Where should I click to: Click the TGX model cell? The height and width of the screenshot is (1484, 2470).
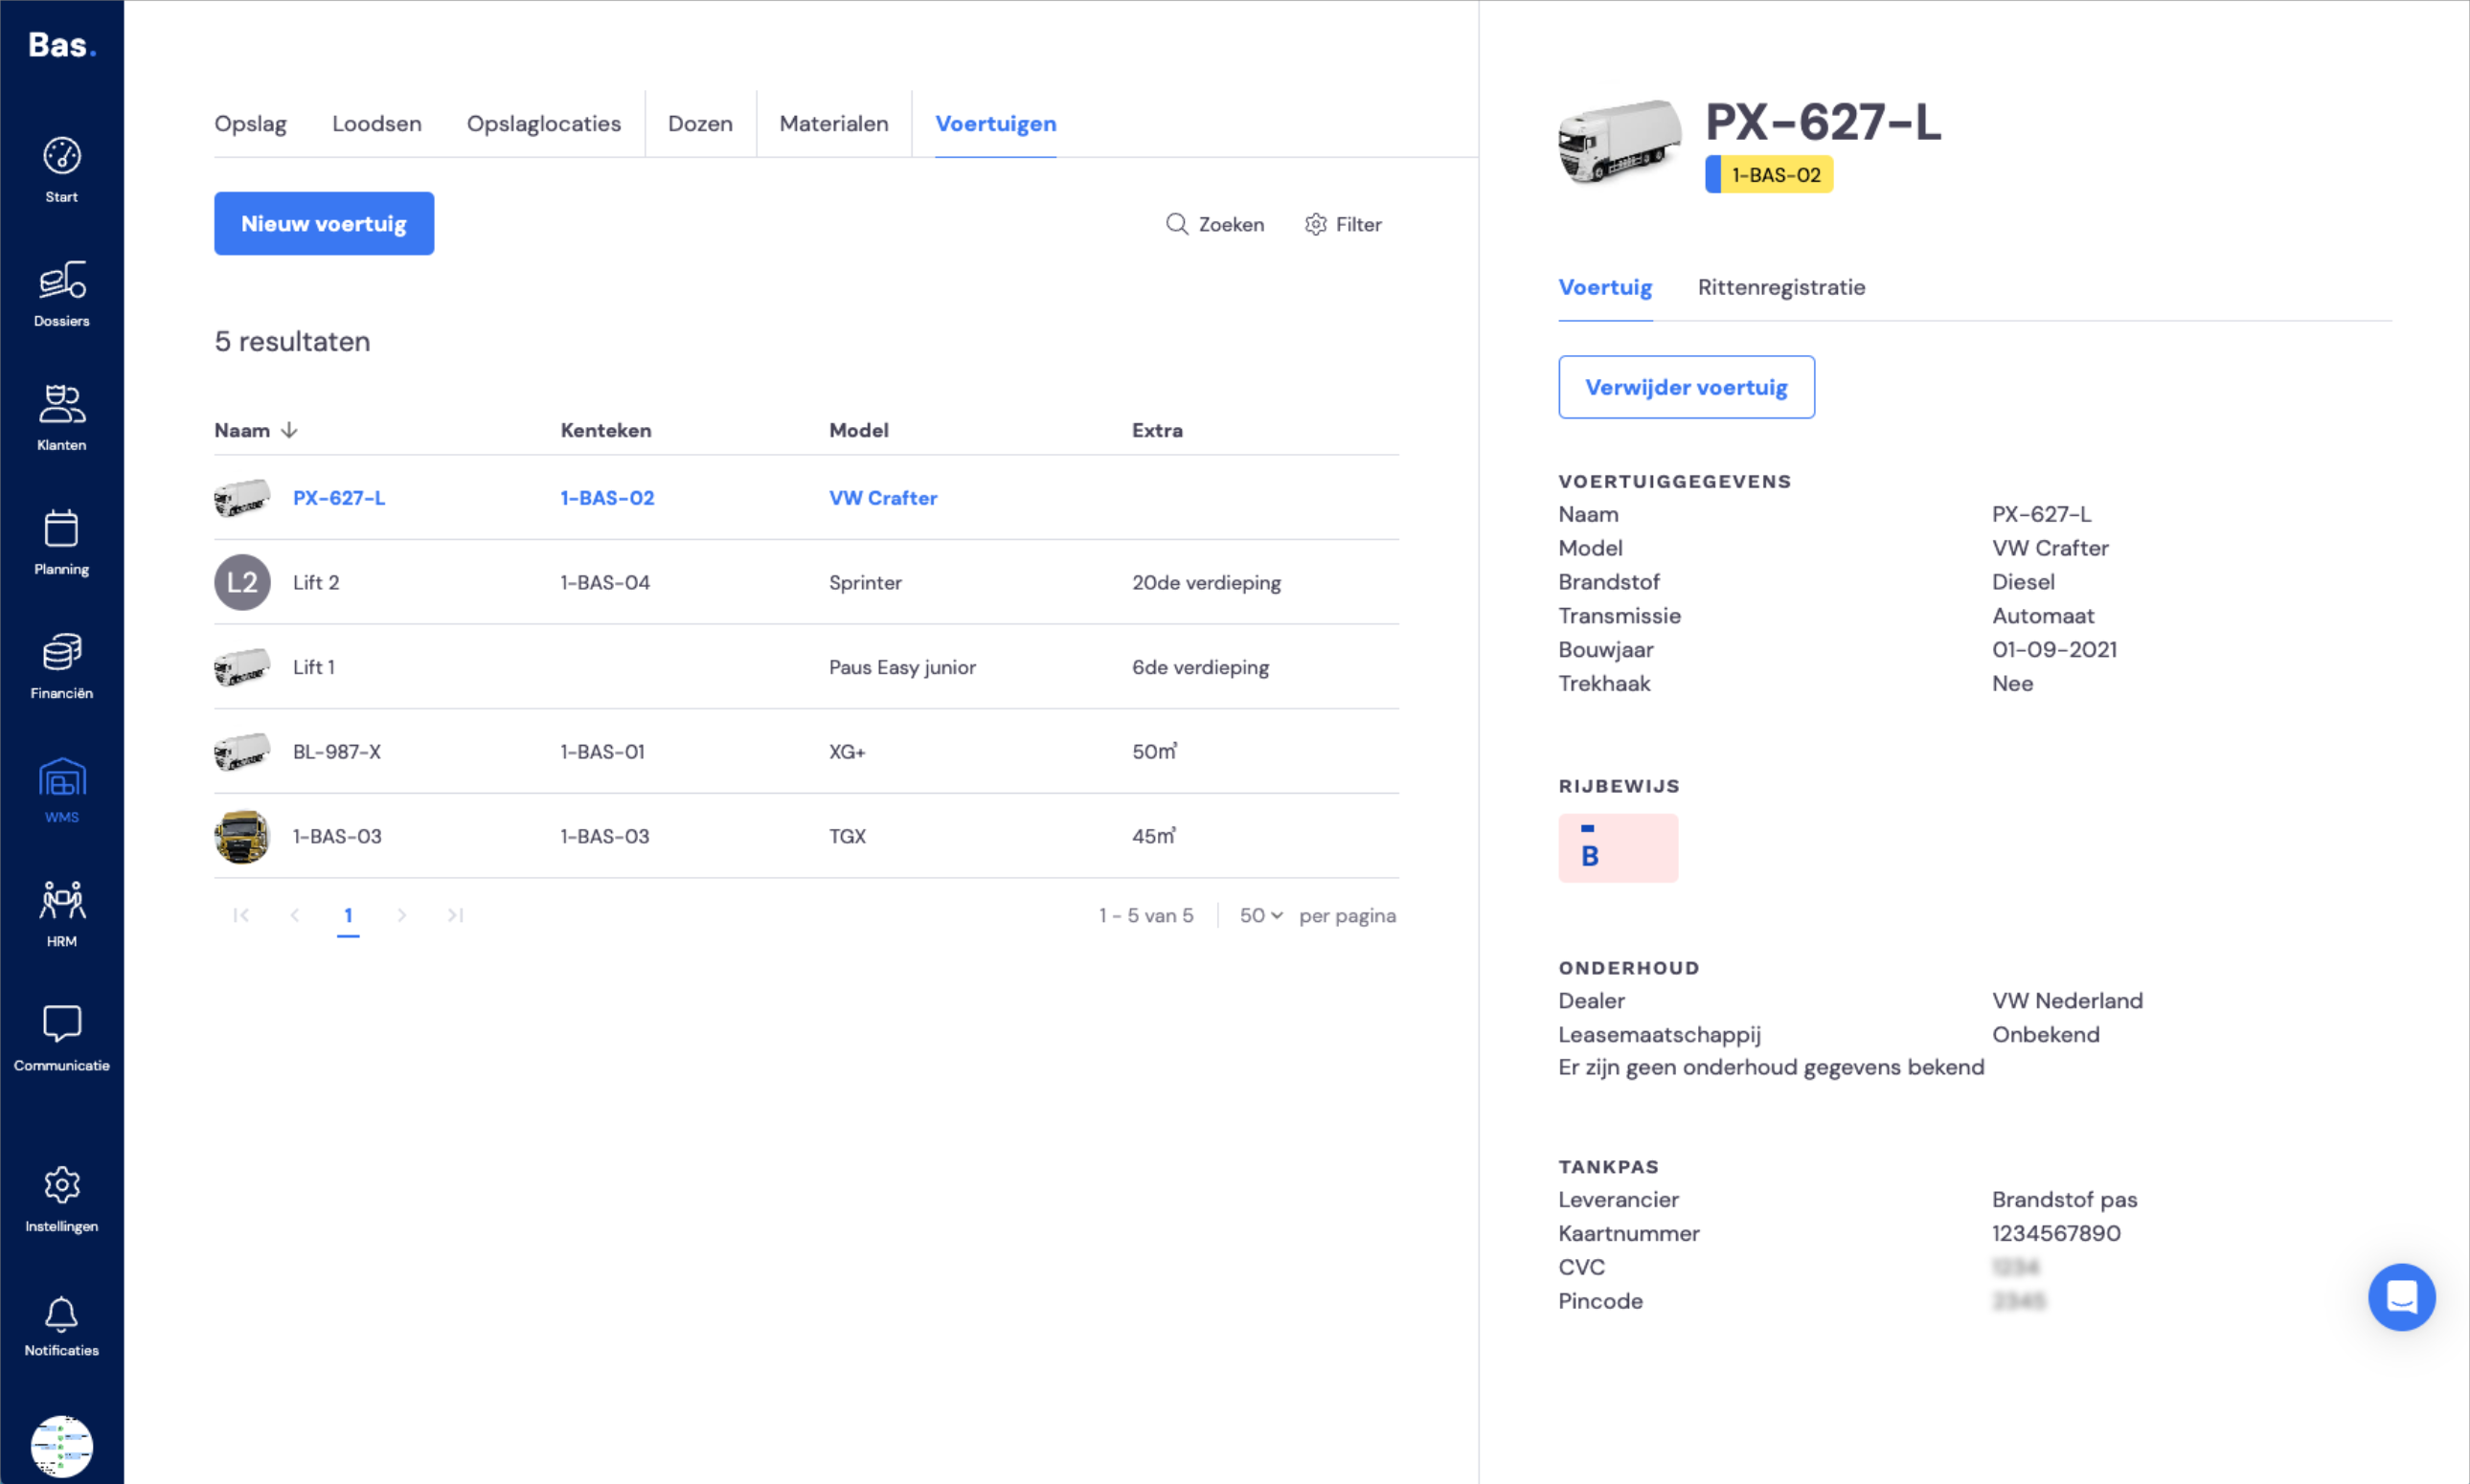[847, 836]
